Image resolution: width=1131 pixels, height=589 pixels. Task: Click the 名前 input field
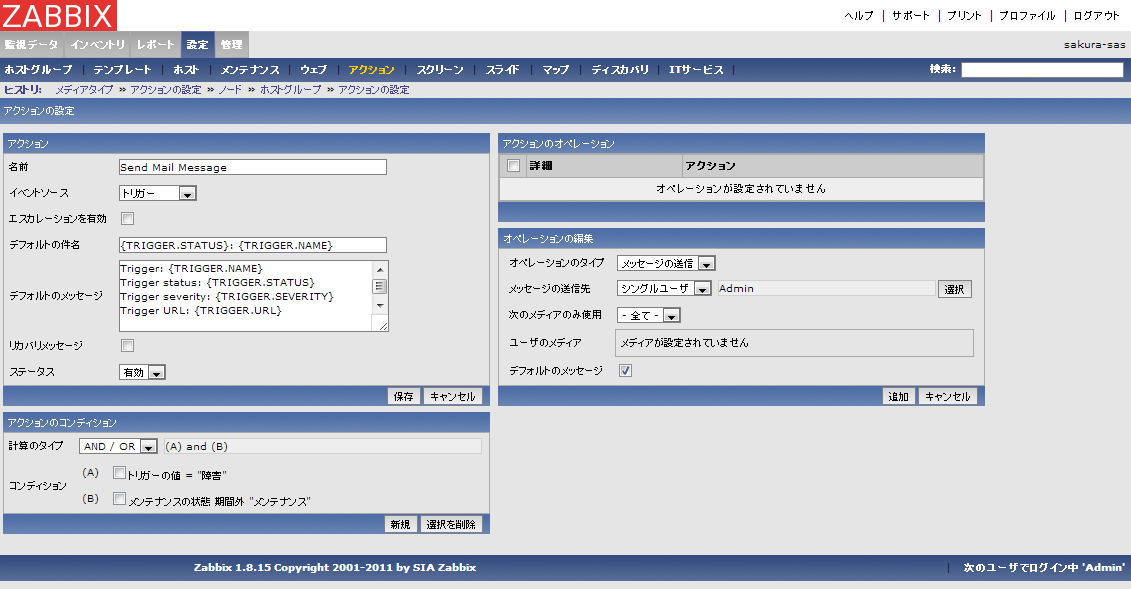[x=252, y=168]
